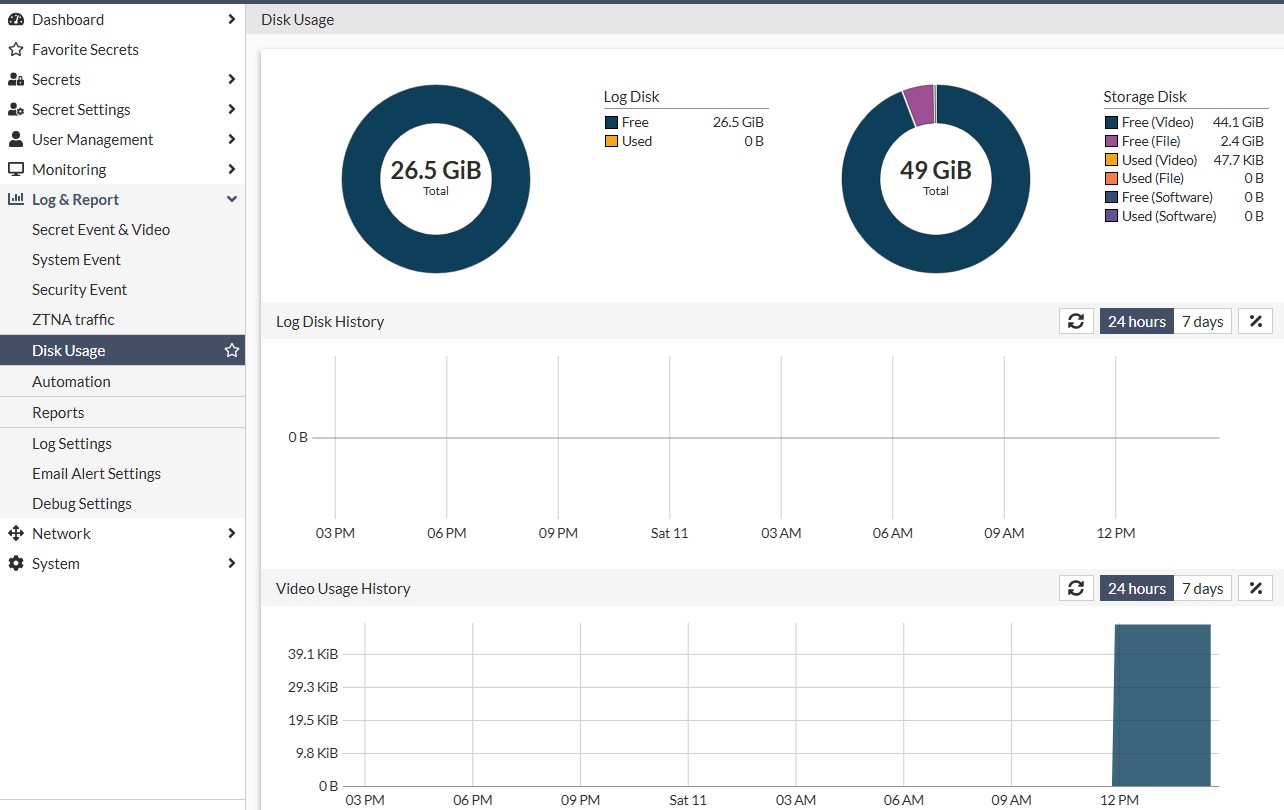
Task: Expand the Network menu chevron
Action: (x=232, y=533)
